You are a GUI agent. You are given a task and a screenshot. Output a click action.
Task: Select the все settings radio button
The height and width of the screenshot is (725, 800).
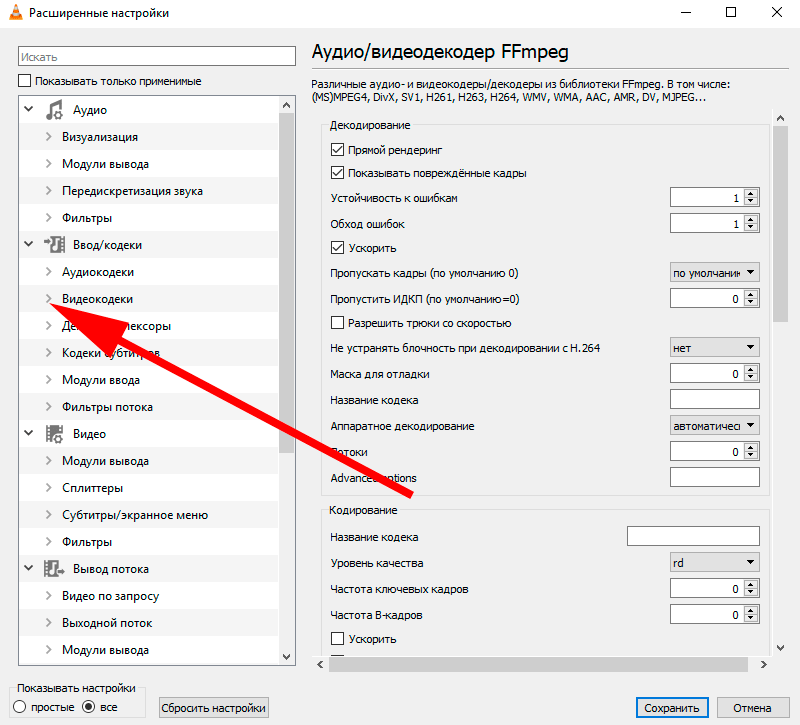88,707
